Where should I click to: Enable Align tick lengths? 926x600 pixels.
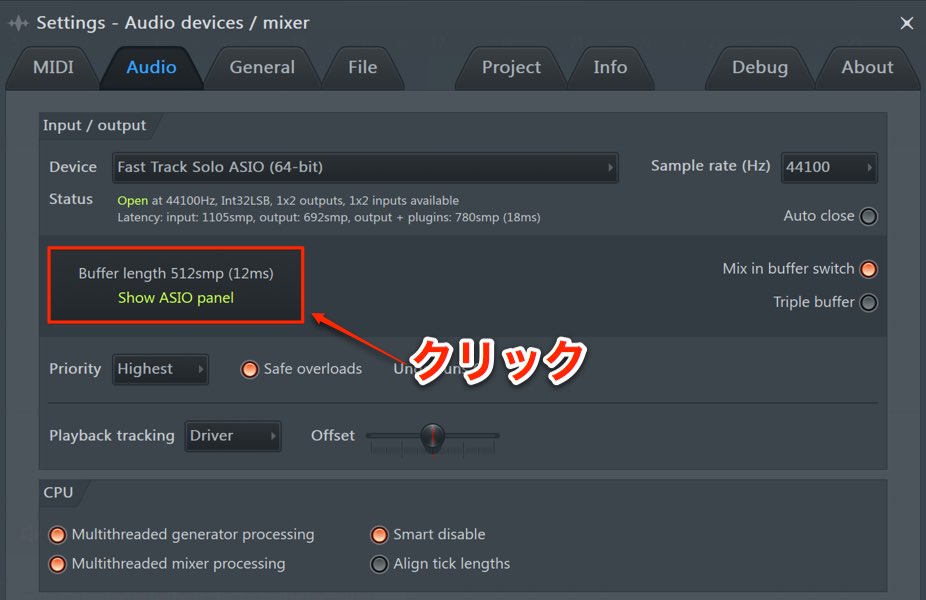pyautogui.click(x=379, y=565)
